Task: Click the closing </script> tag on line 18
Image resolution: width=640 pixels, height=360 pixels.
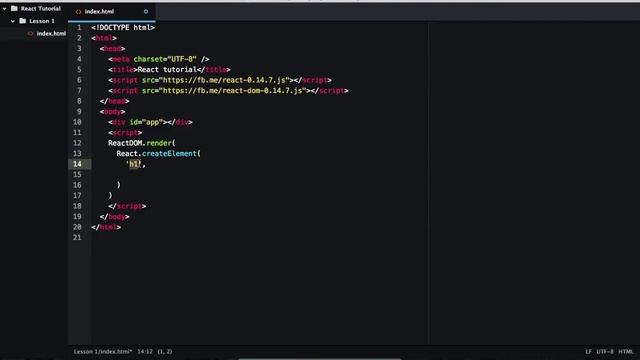Action: (127, 206)
